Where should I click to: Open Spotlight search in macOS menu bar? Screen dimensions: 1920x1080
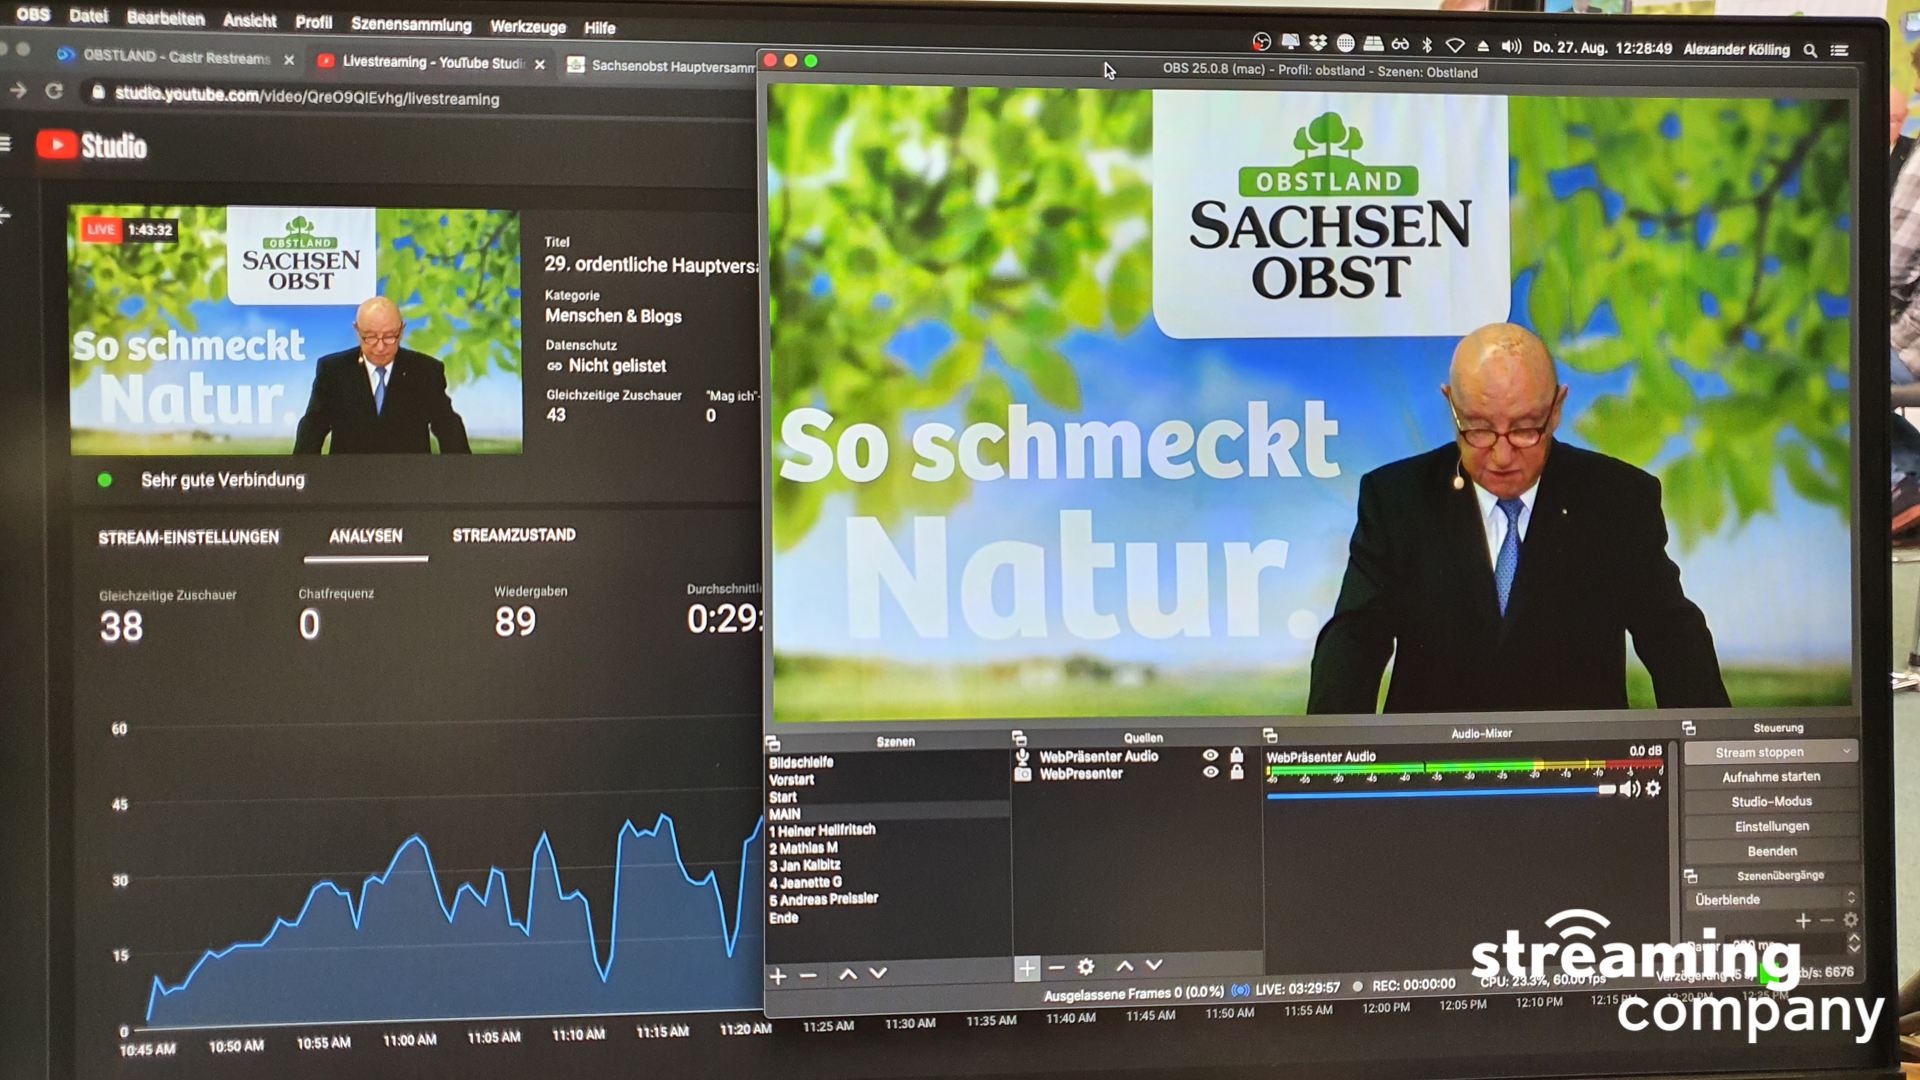click(1810, 50)
